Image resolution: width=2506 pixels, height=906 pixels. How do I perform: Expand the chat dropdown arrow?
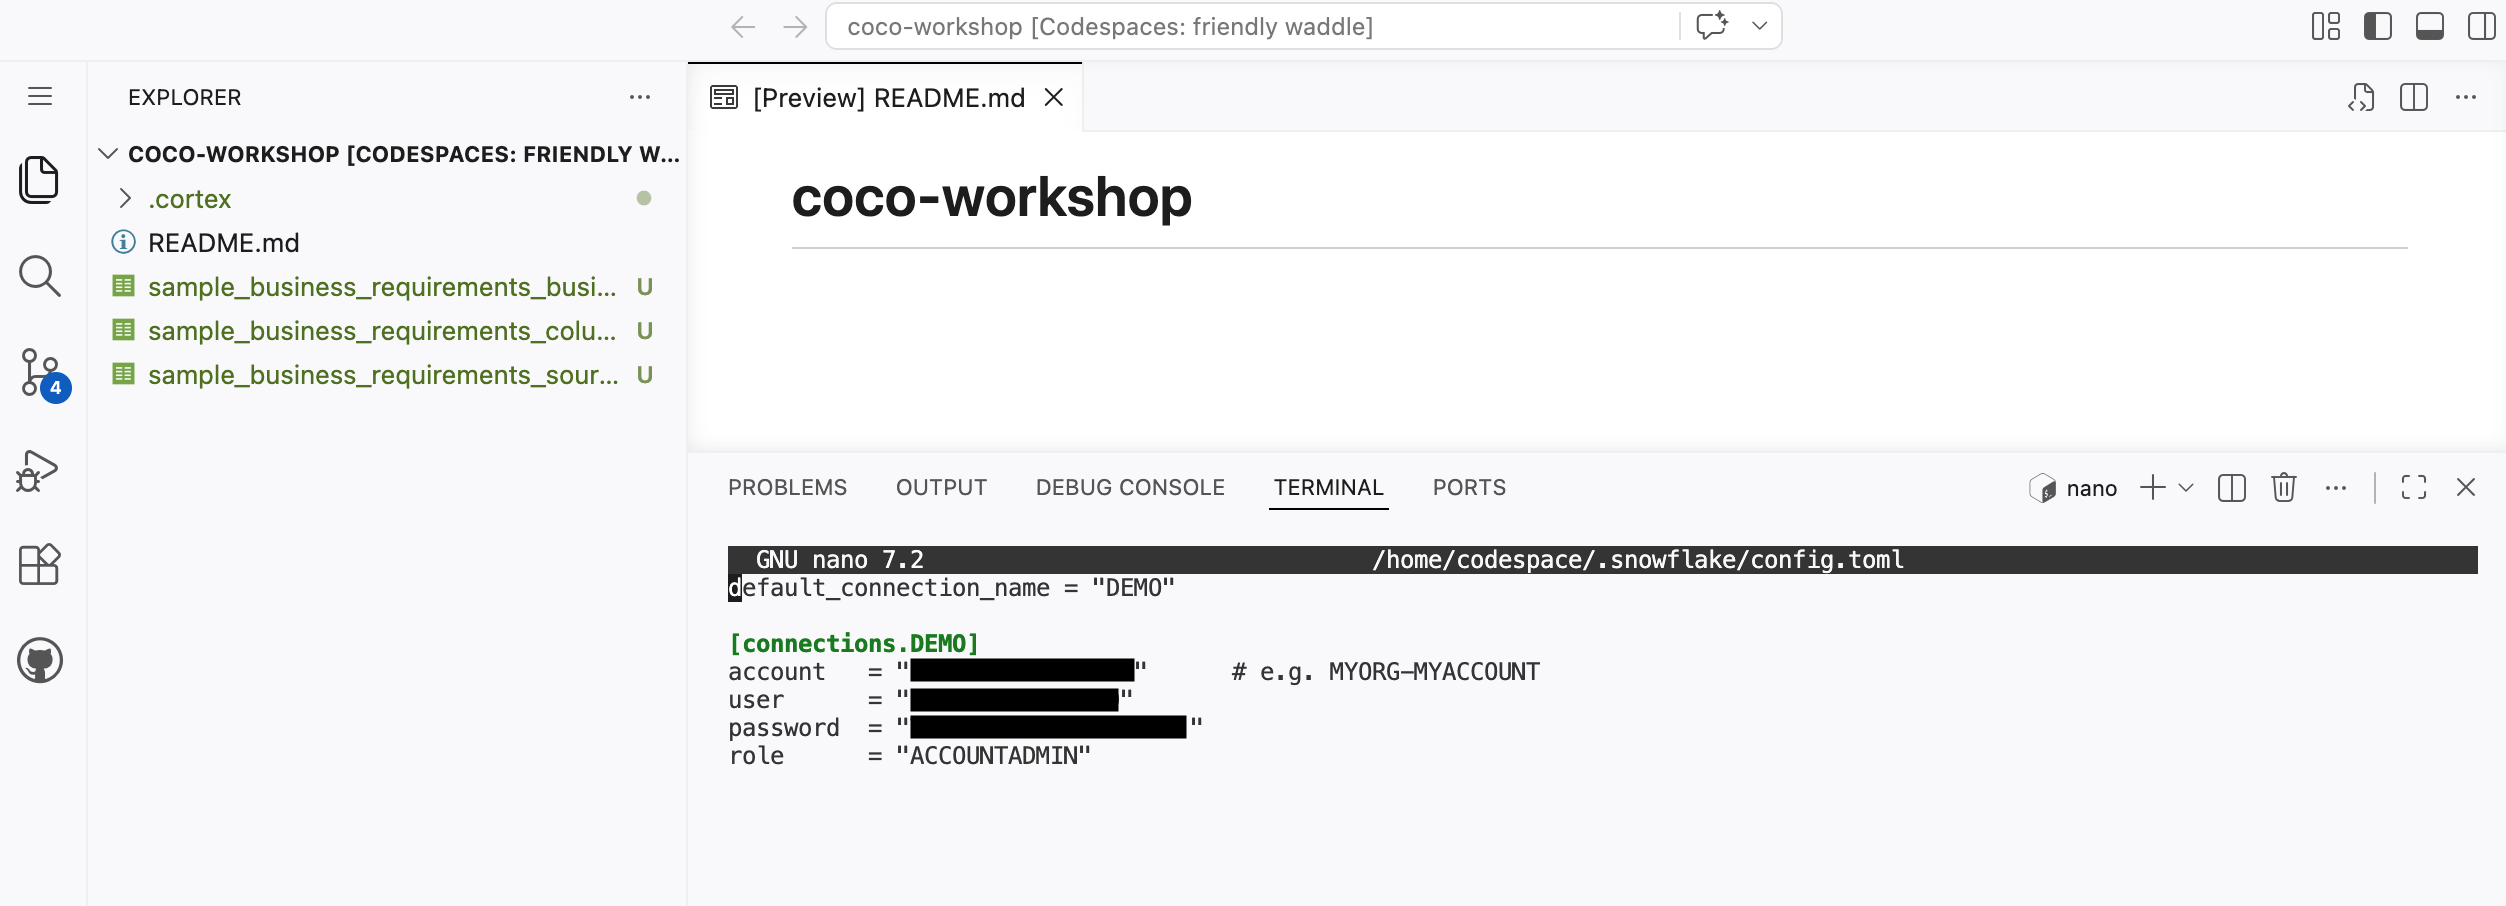click(x=1759, y=26)
